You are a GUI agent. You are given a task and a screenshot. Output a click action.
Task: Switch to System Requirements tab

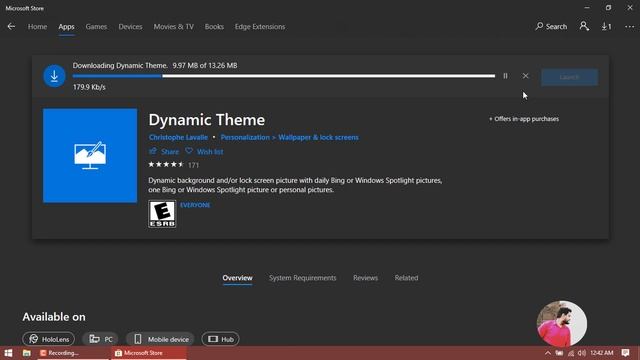pos(302,278)
